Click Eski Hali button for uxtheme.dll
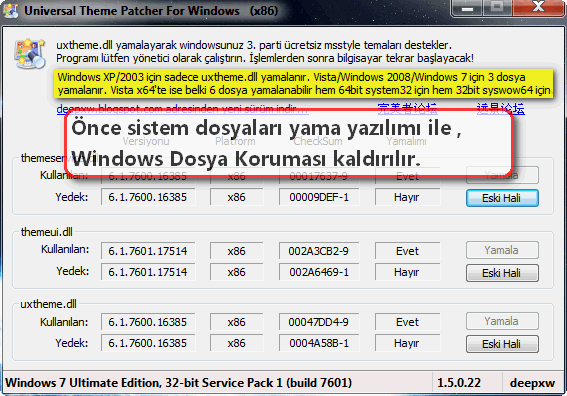Viewport: 567px width, 396px height. tap(502, 344)
